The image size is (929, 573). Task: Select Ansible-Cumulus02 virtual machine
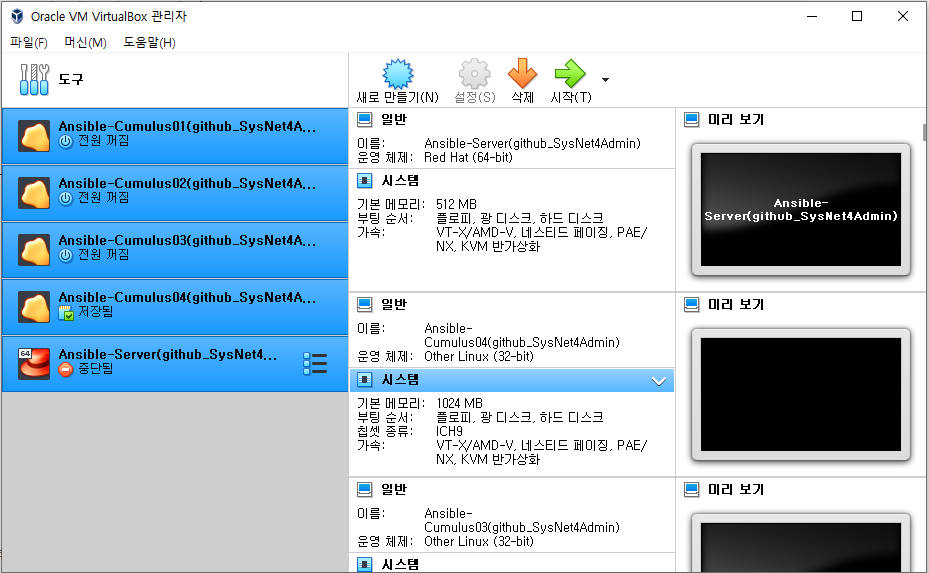(175, 193)
